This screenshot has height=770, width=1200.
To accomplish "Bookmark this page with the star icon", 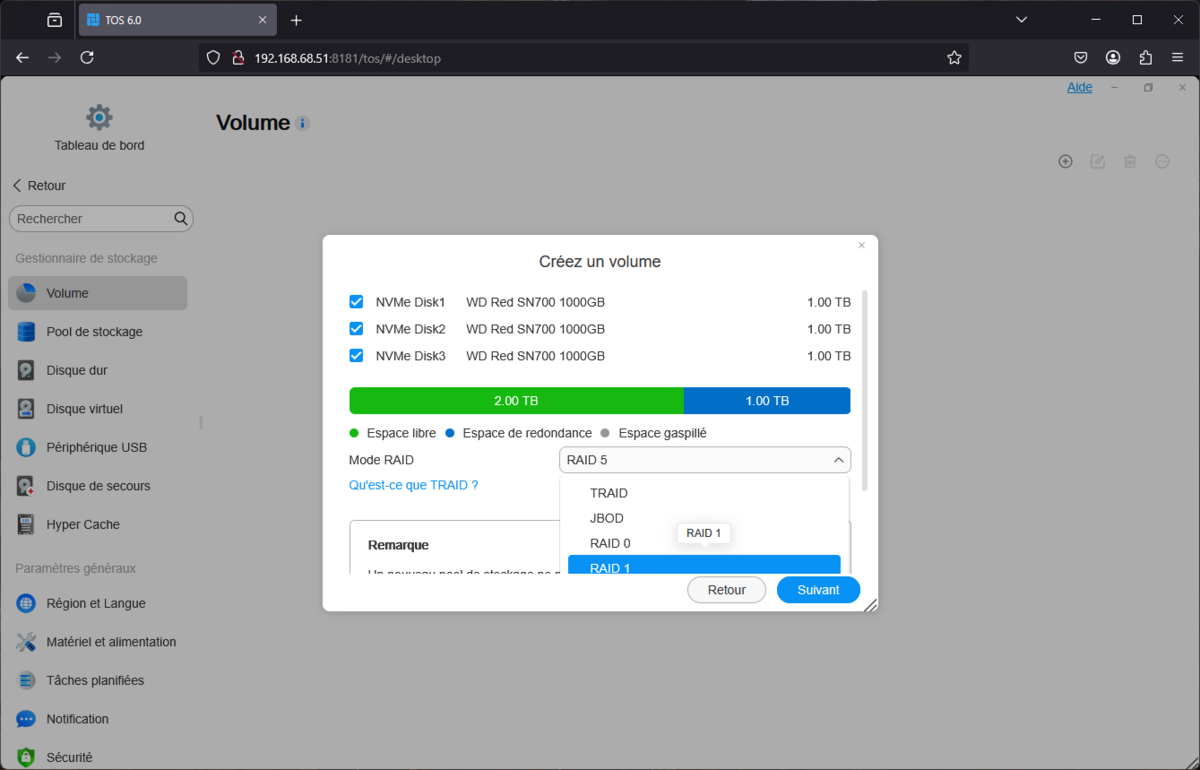I will click(954, 58).
